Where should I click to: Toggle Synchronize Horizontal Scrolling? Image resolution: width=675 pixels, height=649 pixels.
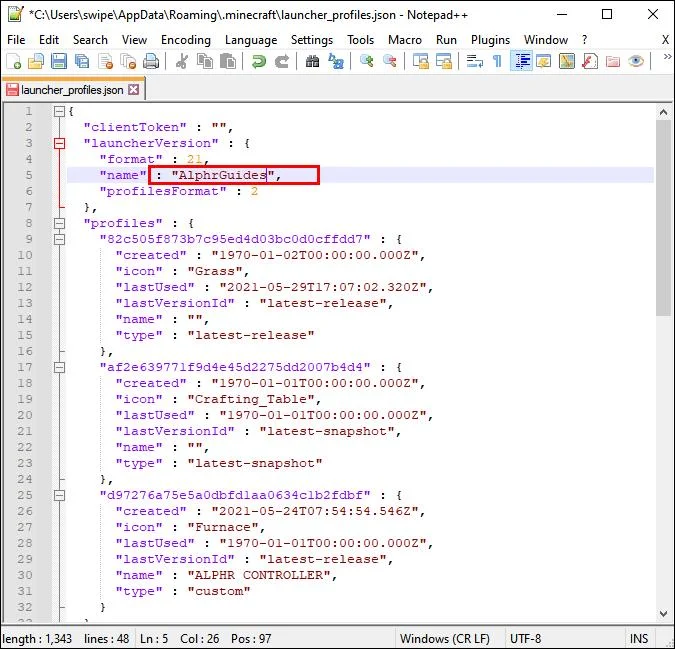(x=443, y=61)
